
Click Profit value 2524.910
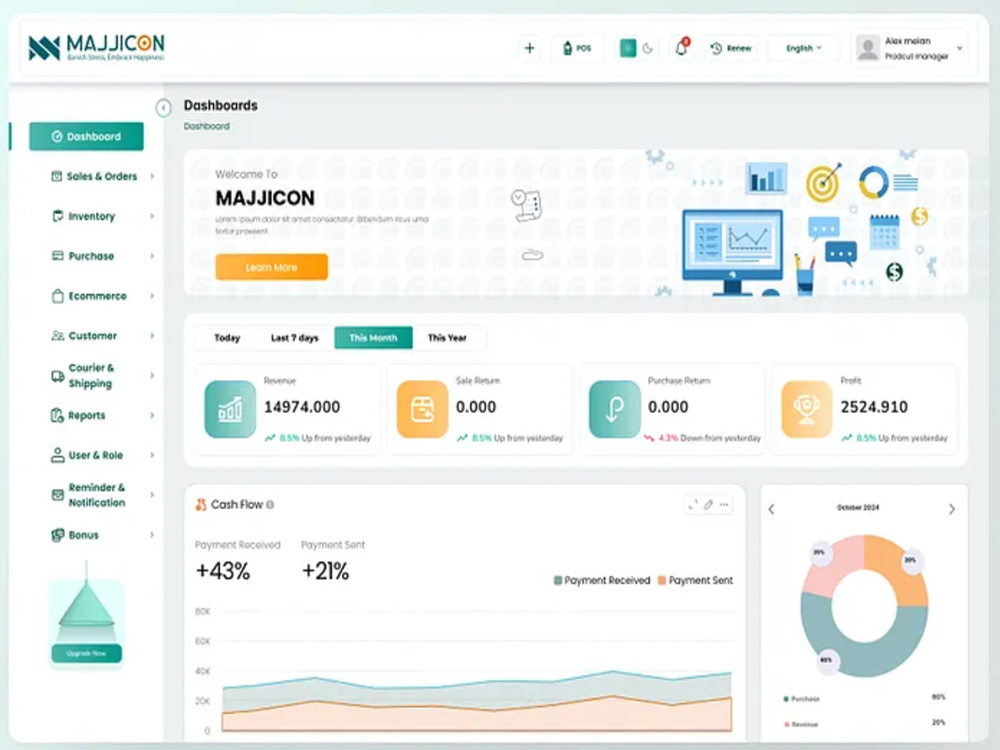(874, 407)
